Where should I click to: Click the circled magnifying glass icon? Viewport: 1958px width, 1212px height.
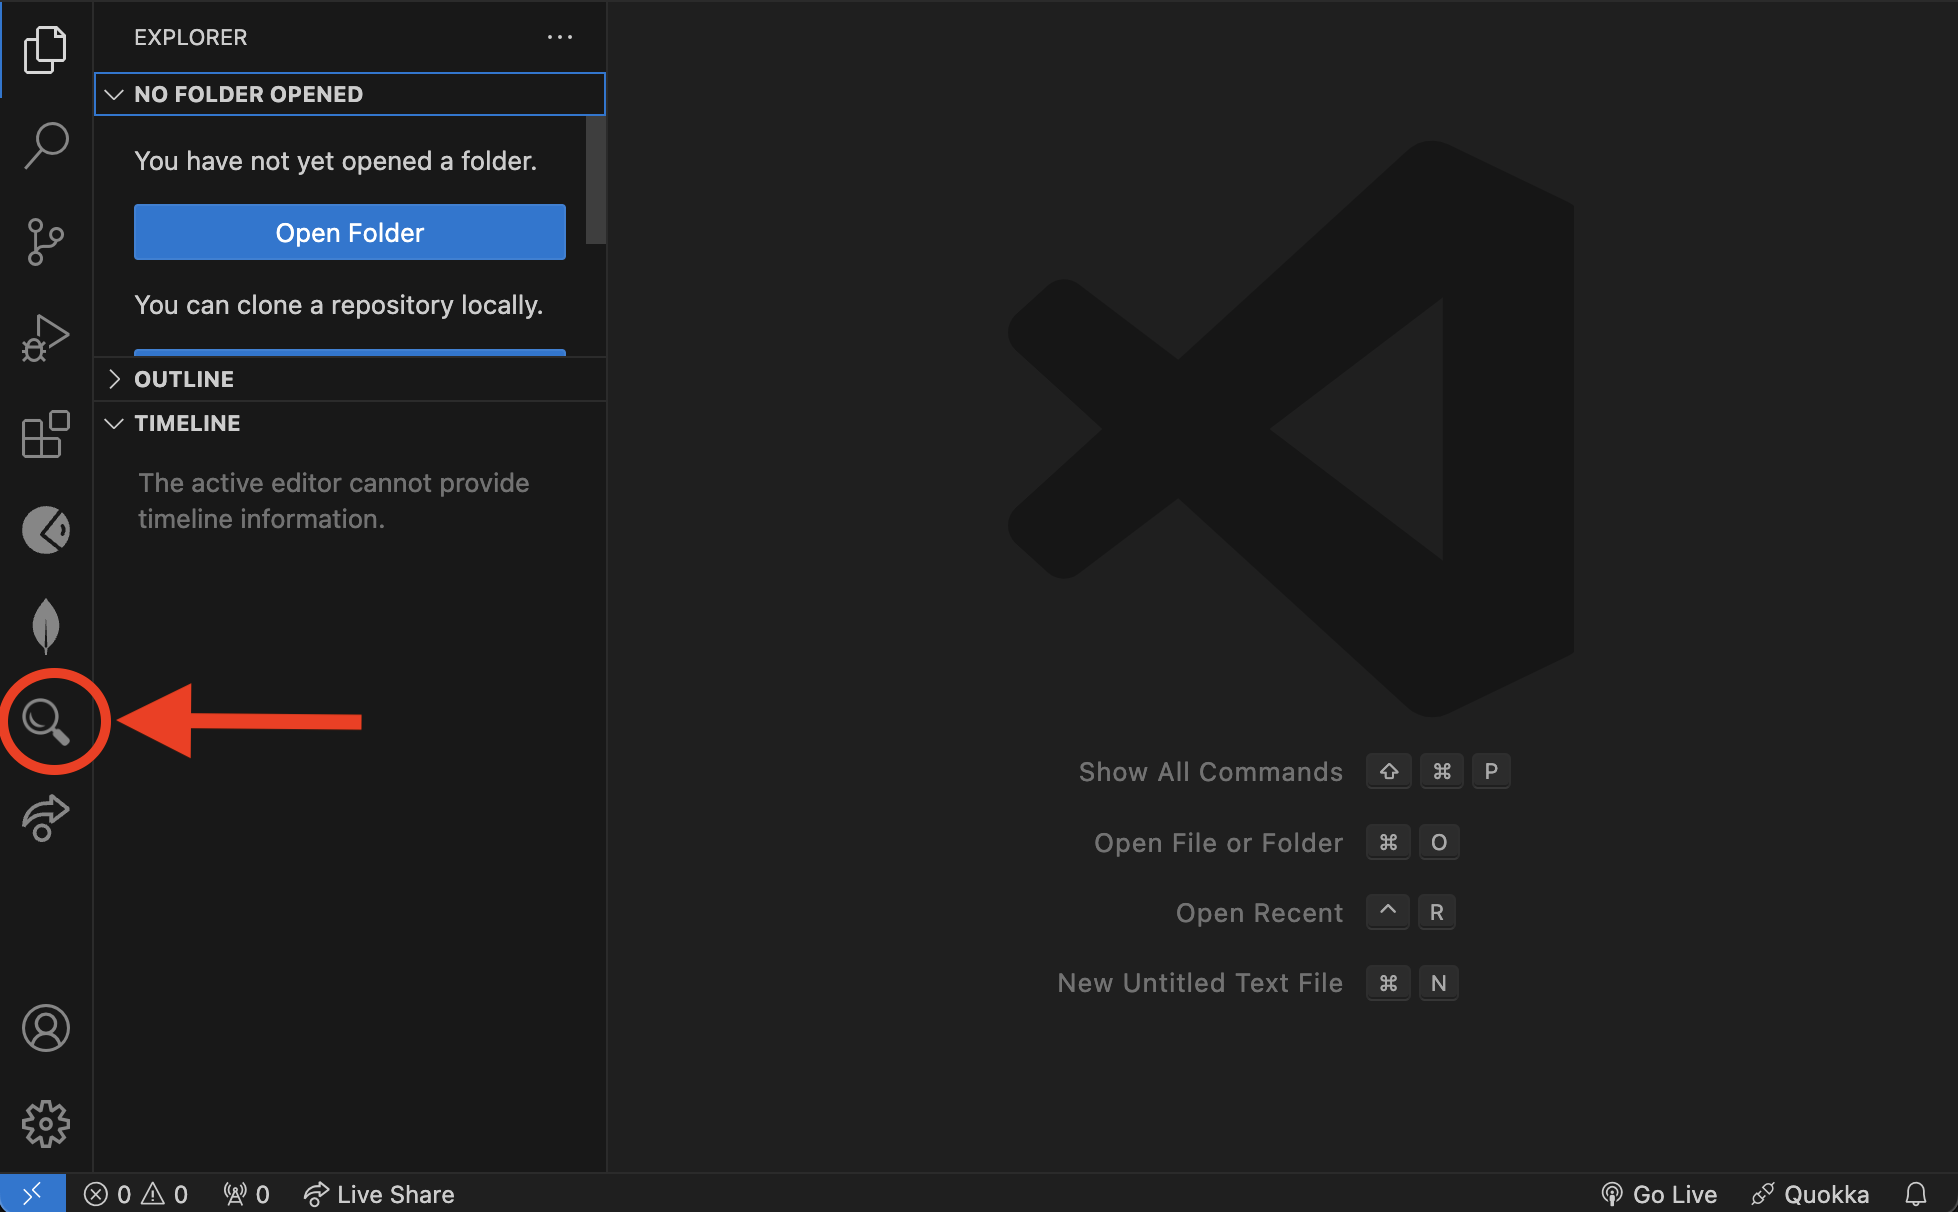click(47, 722)
